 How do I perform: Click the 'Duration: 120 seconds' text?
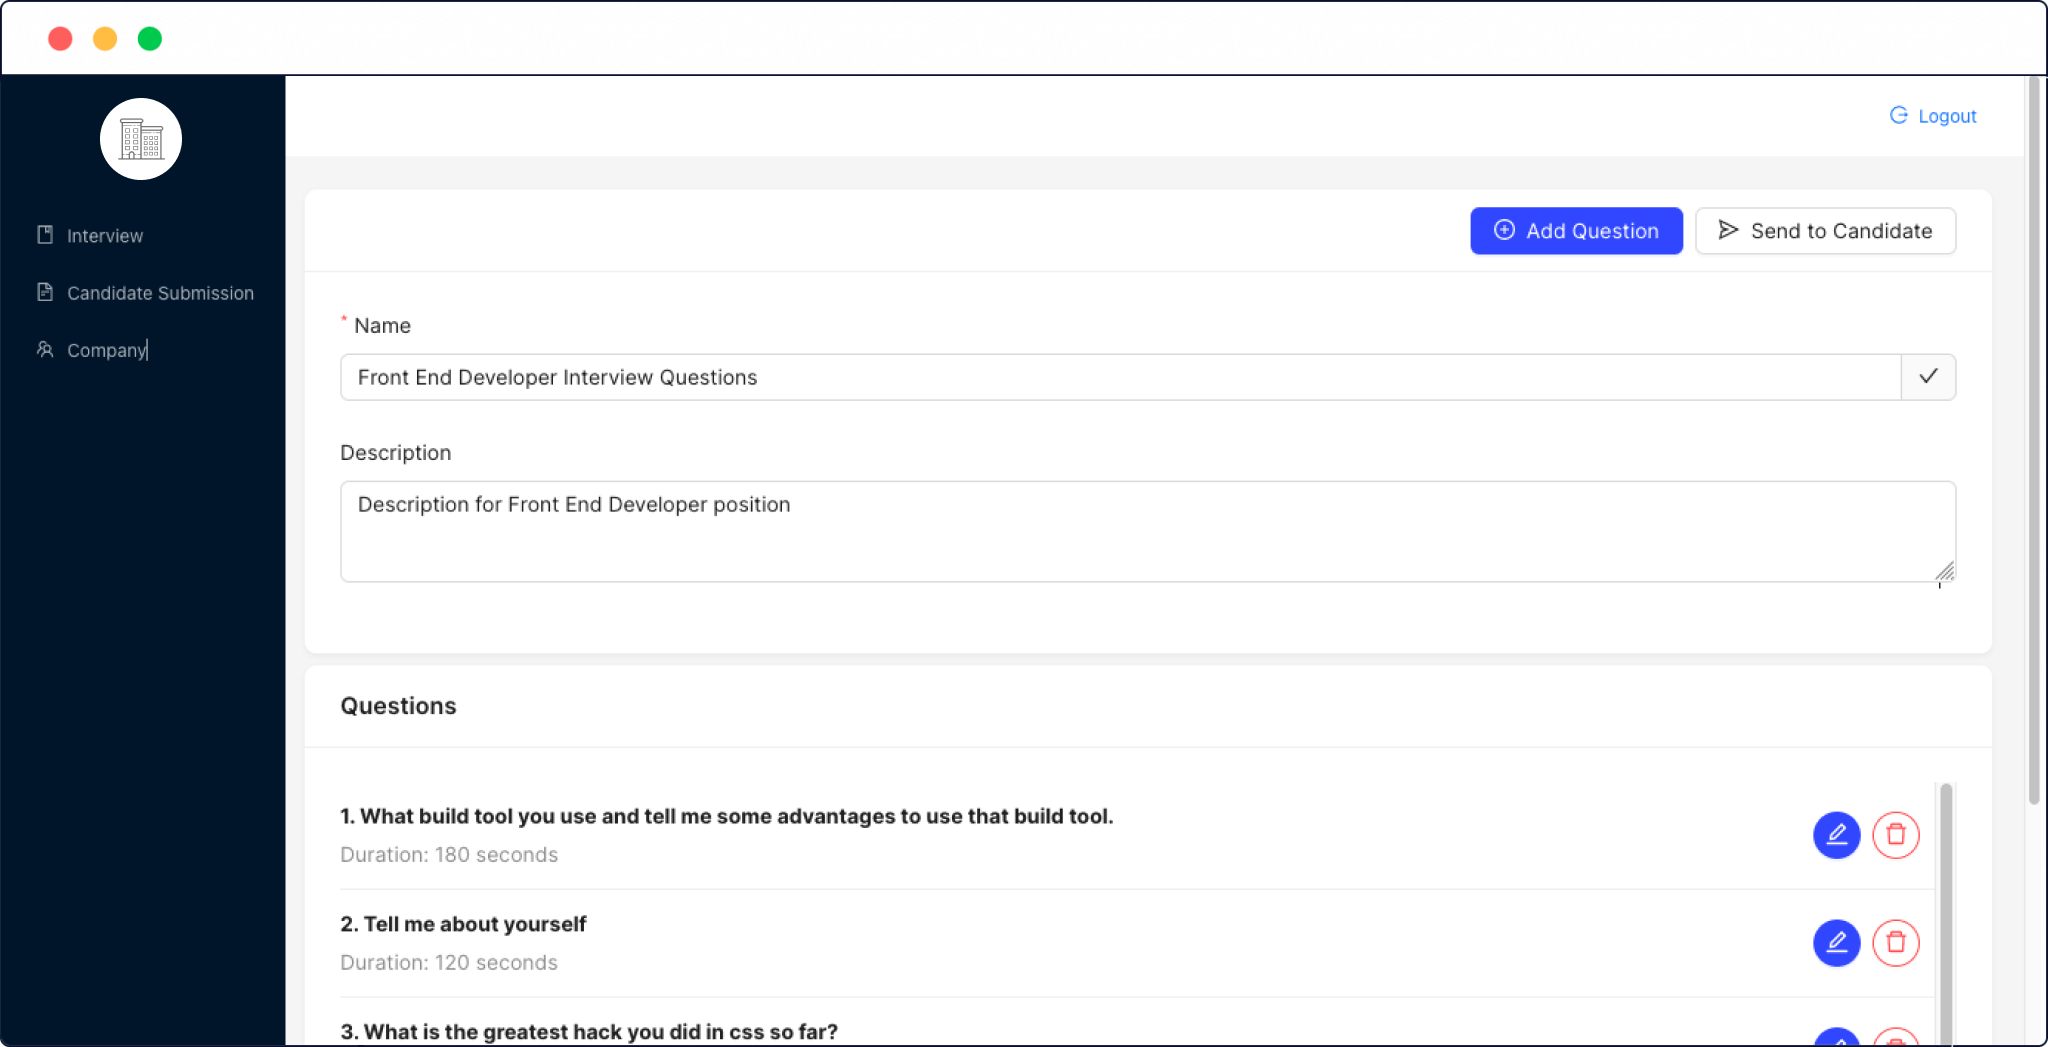click(449, 963)
